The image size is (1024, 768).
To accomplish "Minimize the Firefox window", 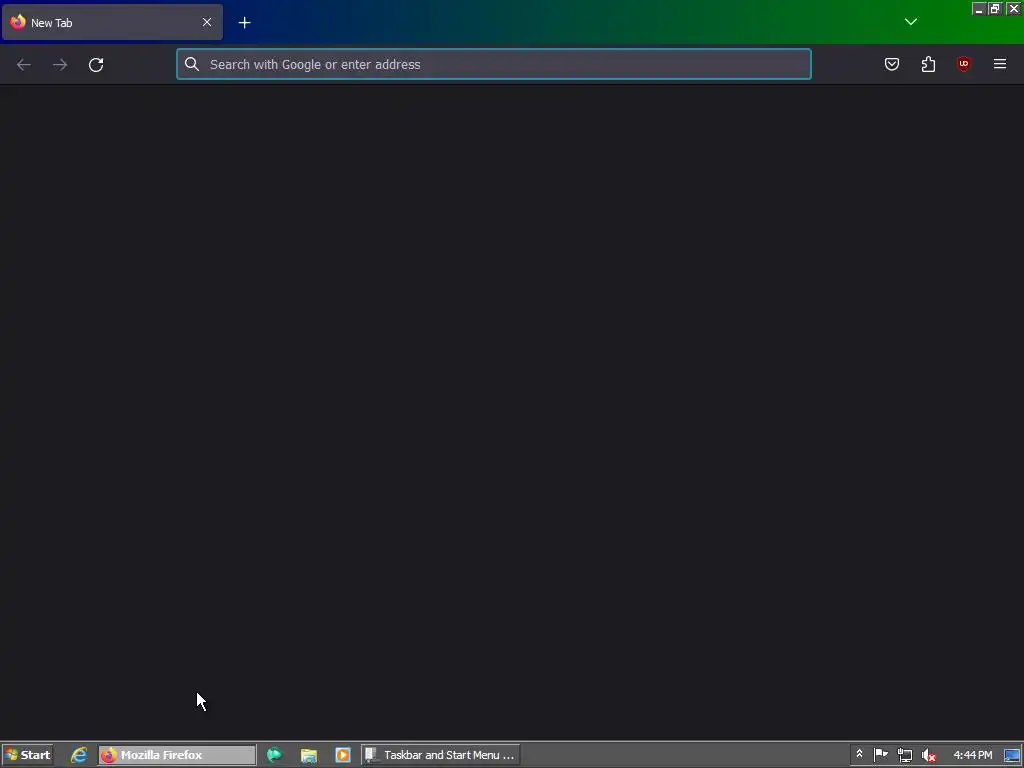I will click(x=978, y=8).
